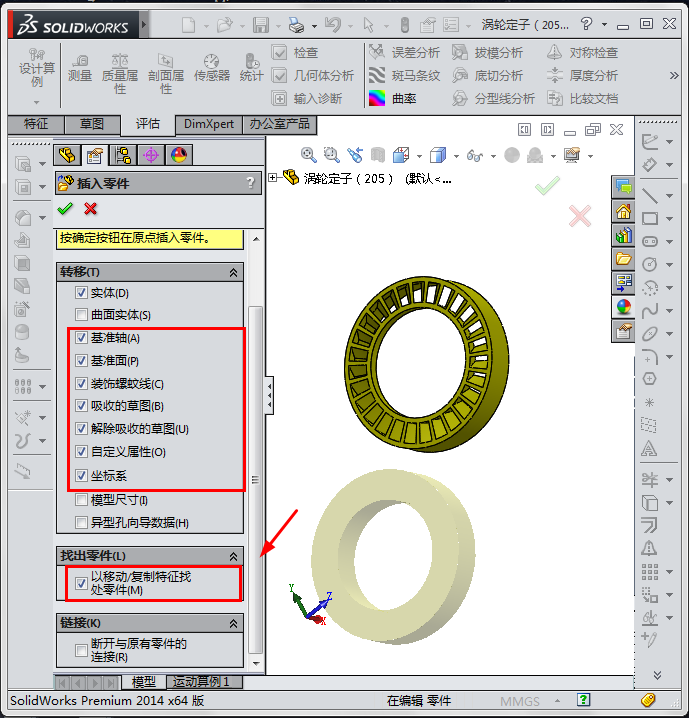Enable the 曲面实体(S) surface bodies checkbox
Viewport: 689px width, 718px height.
tap(82, 315)
